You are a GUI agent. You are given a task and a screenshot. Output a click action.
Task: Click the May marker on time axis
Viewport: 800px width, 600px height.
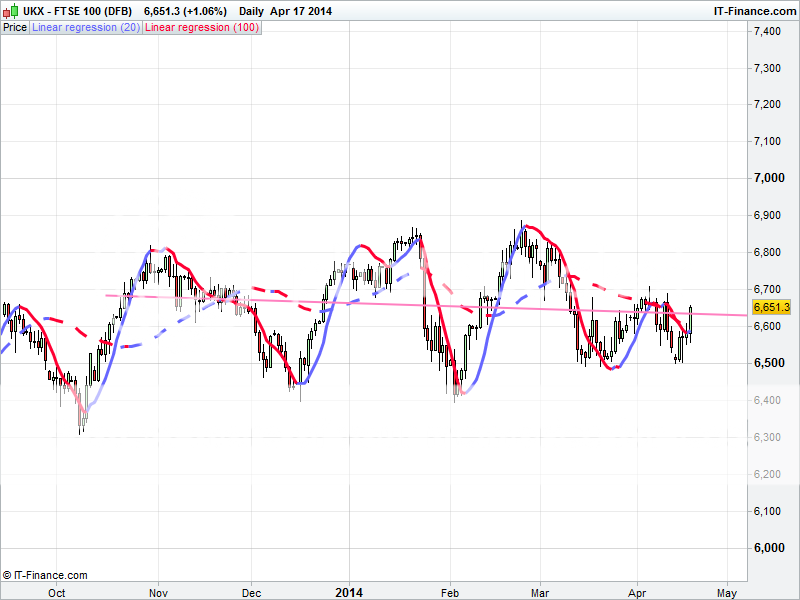click(x=731, y=592)
